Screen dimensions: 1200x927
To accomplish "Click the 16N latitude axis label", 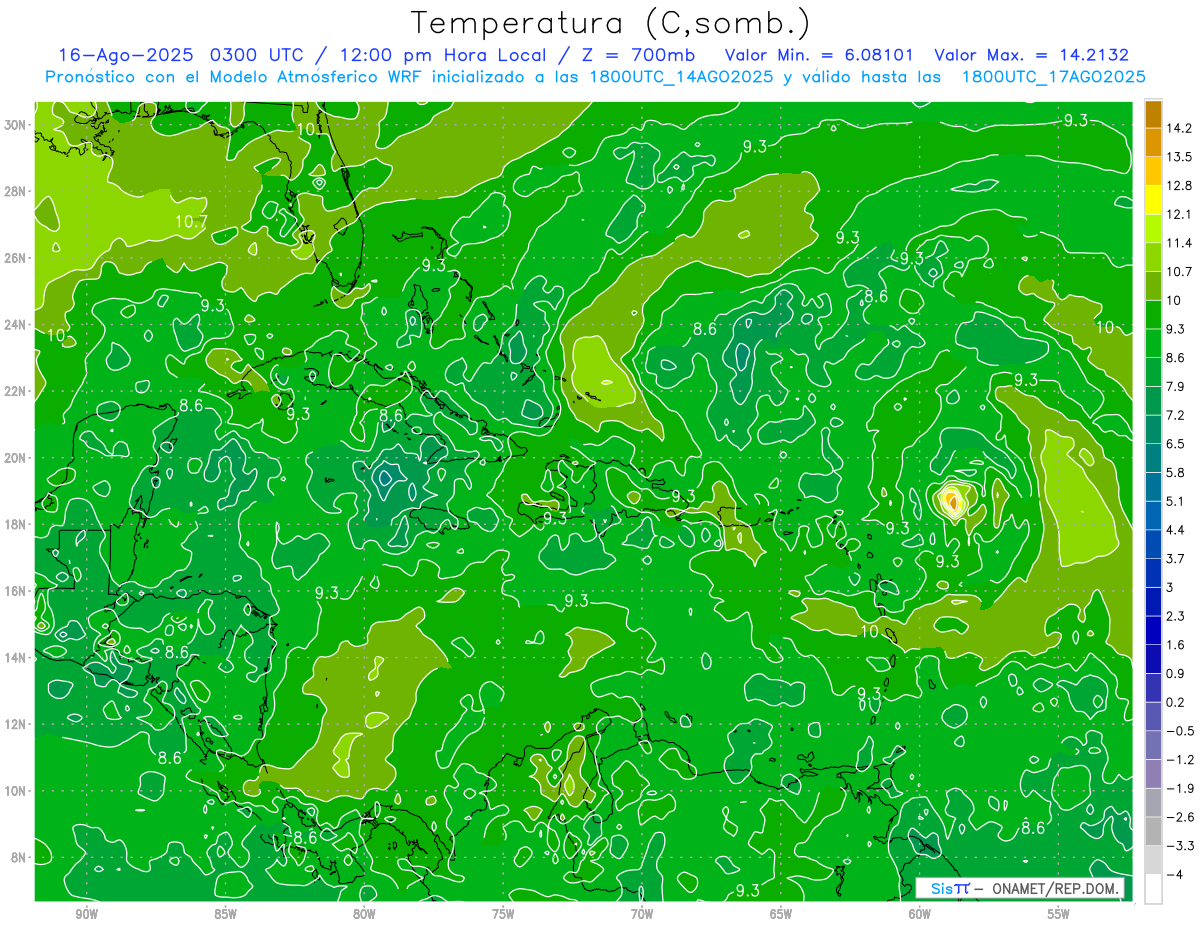I will (x=16, y=591).
